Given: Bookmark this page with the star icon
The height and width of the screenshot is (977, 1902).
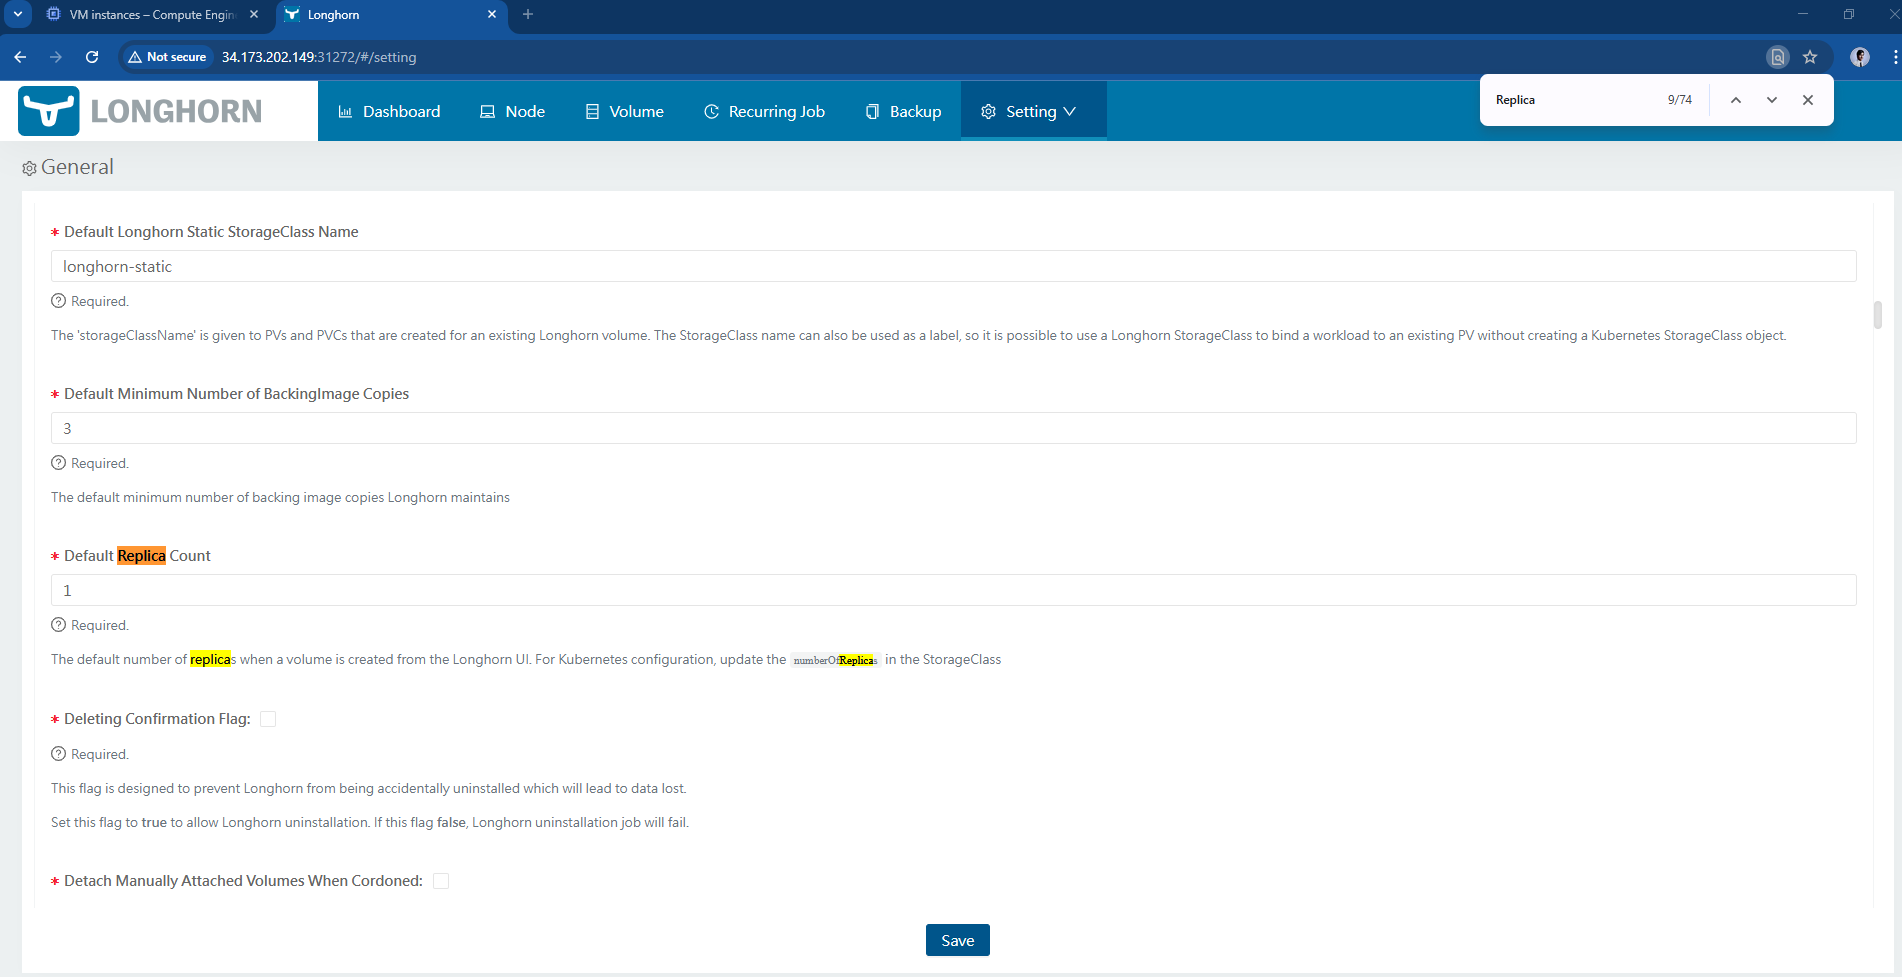Looking at the screenshot, I should tap(1810, 57).
